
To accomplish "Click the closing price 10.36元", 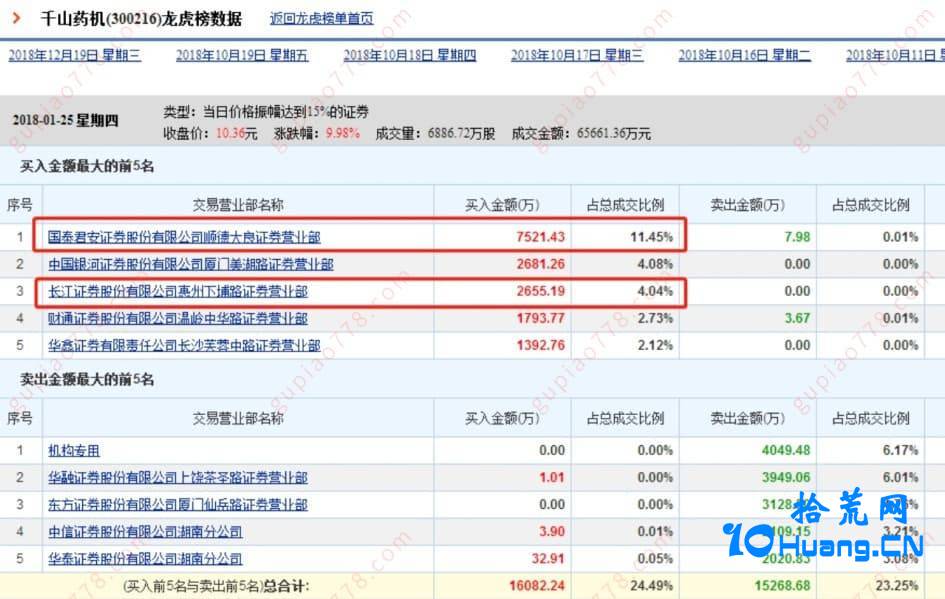I will point(236,133).
